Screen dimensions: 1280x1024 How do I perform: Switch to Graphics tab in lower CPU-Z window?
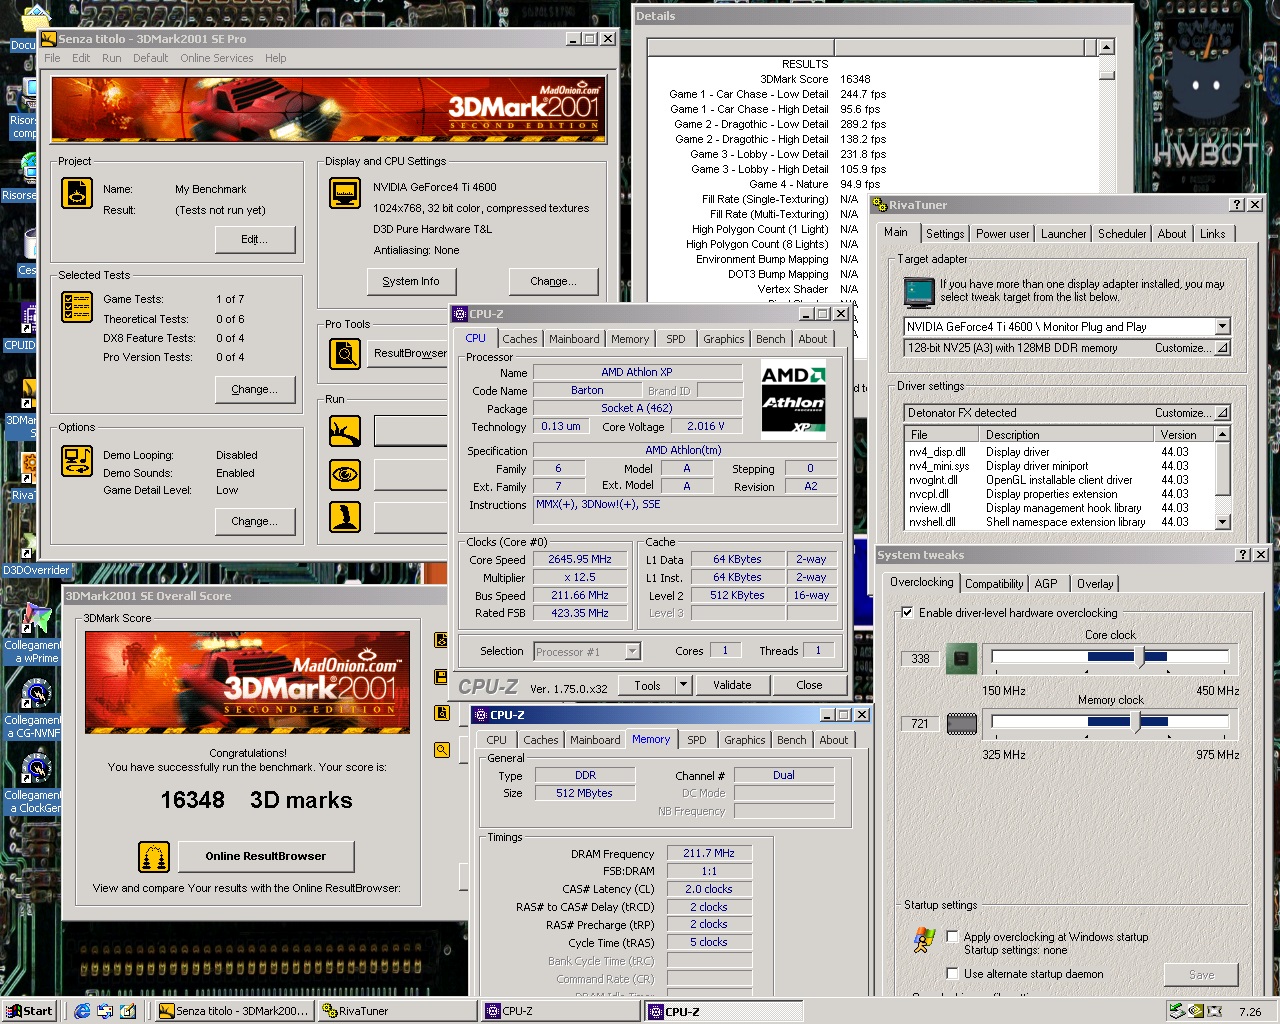(745, 740)
